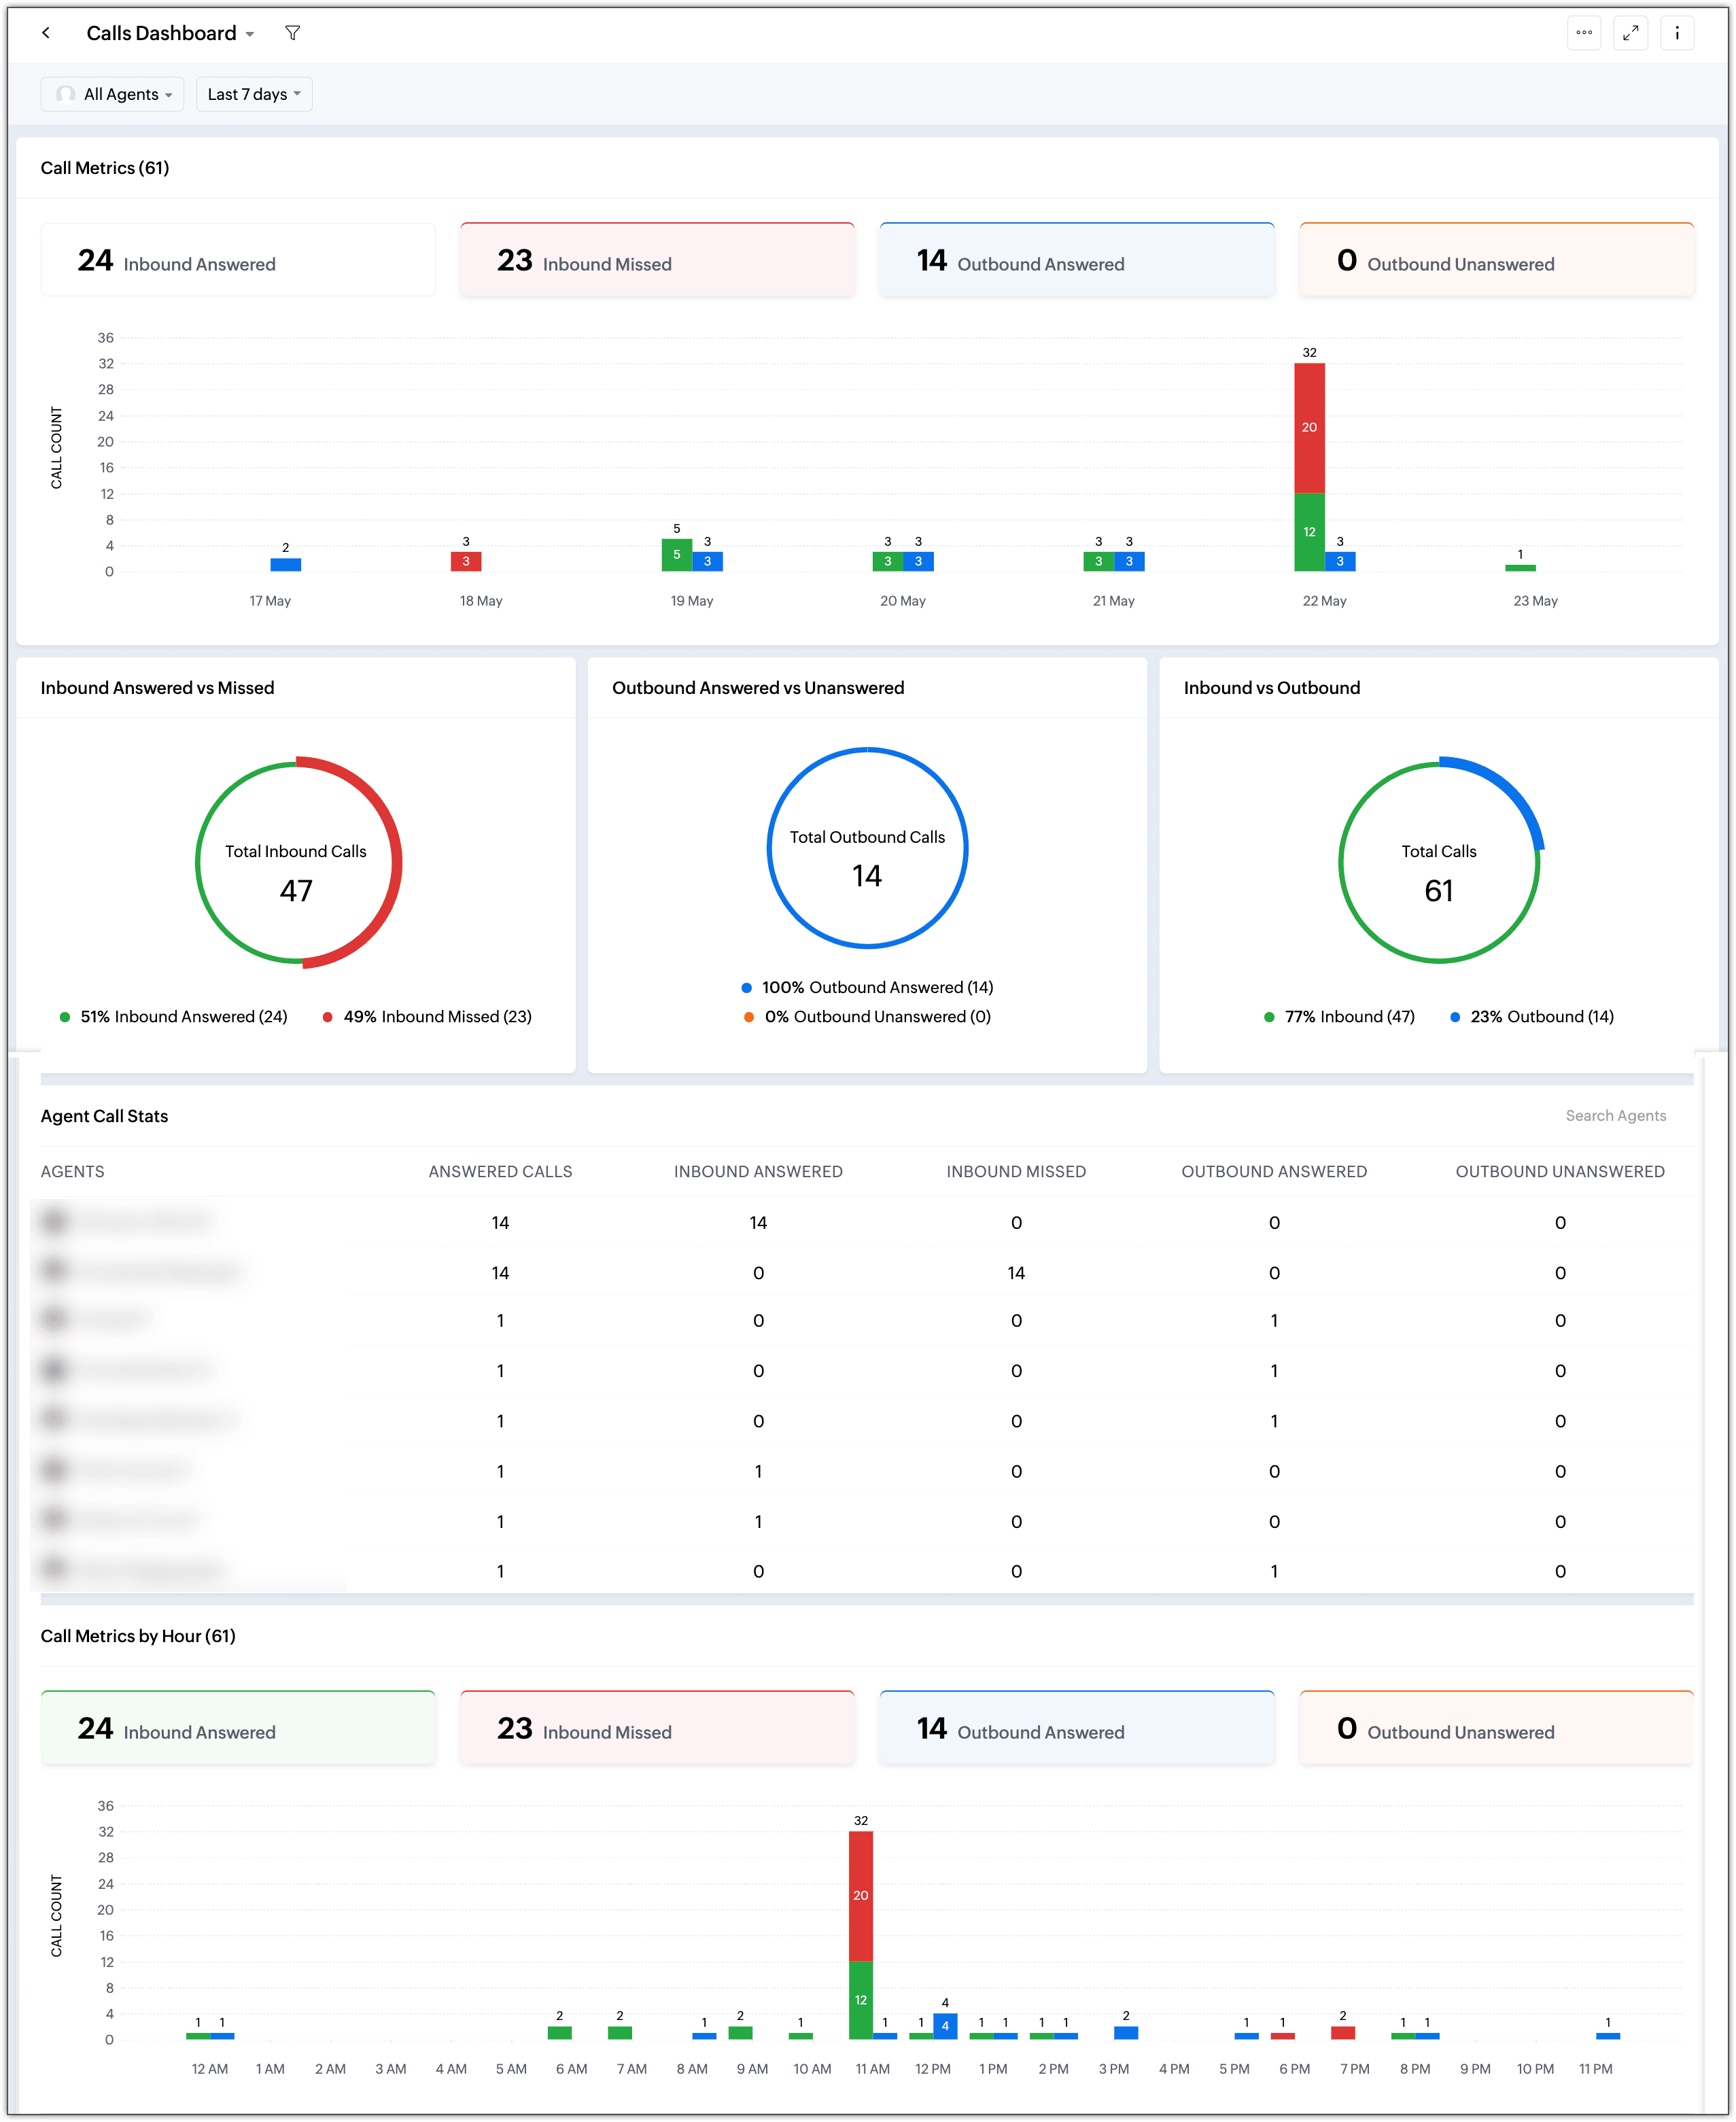The width and height of the screenshot is (1736, 2122).
Task: Click the All Agents avatar icon
Action: click(66, 94)
